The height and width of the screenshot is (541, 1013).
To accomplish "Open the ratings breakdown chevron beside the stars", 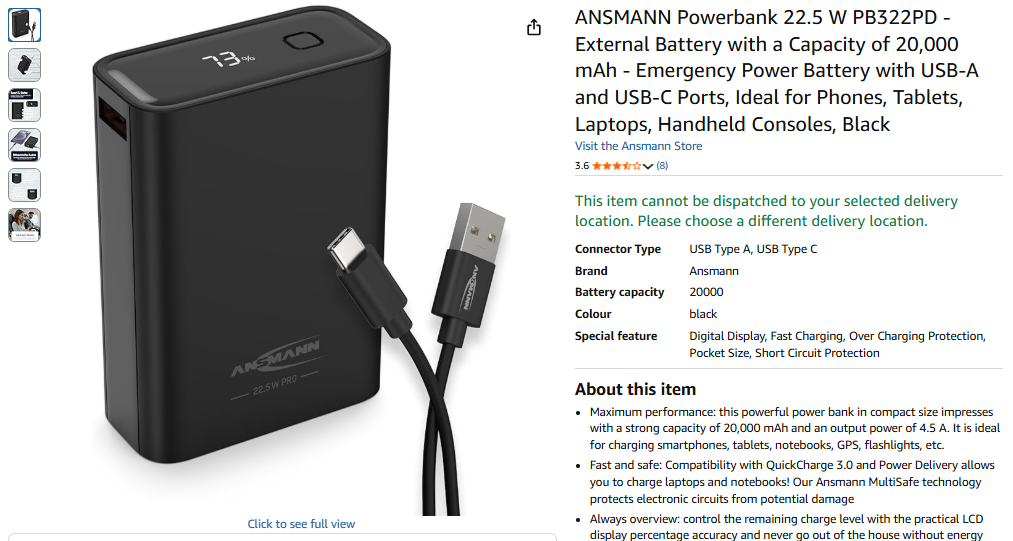I will tap(648, 166).
